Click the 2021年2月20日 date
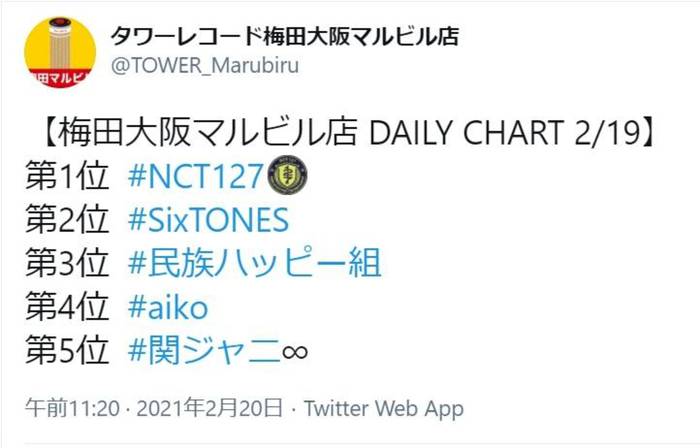The image size is (700, 448). pos(209,408)
